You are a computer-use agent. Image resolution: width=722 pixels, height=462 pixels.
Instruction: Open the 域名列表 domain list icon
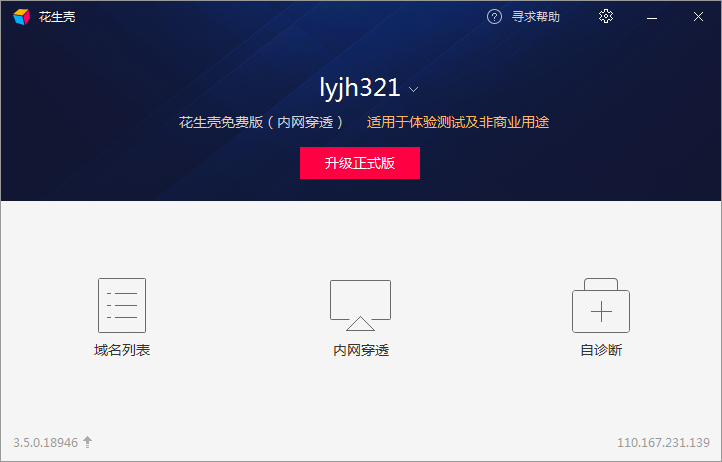point(122,305)
